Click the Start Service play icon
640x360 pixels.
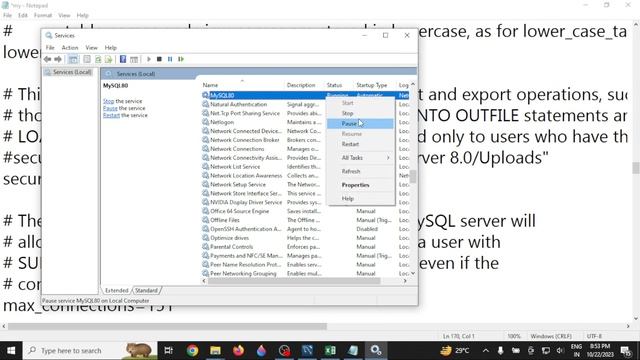(x=149, y=59)
